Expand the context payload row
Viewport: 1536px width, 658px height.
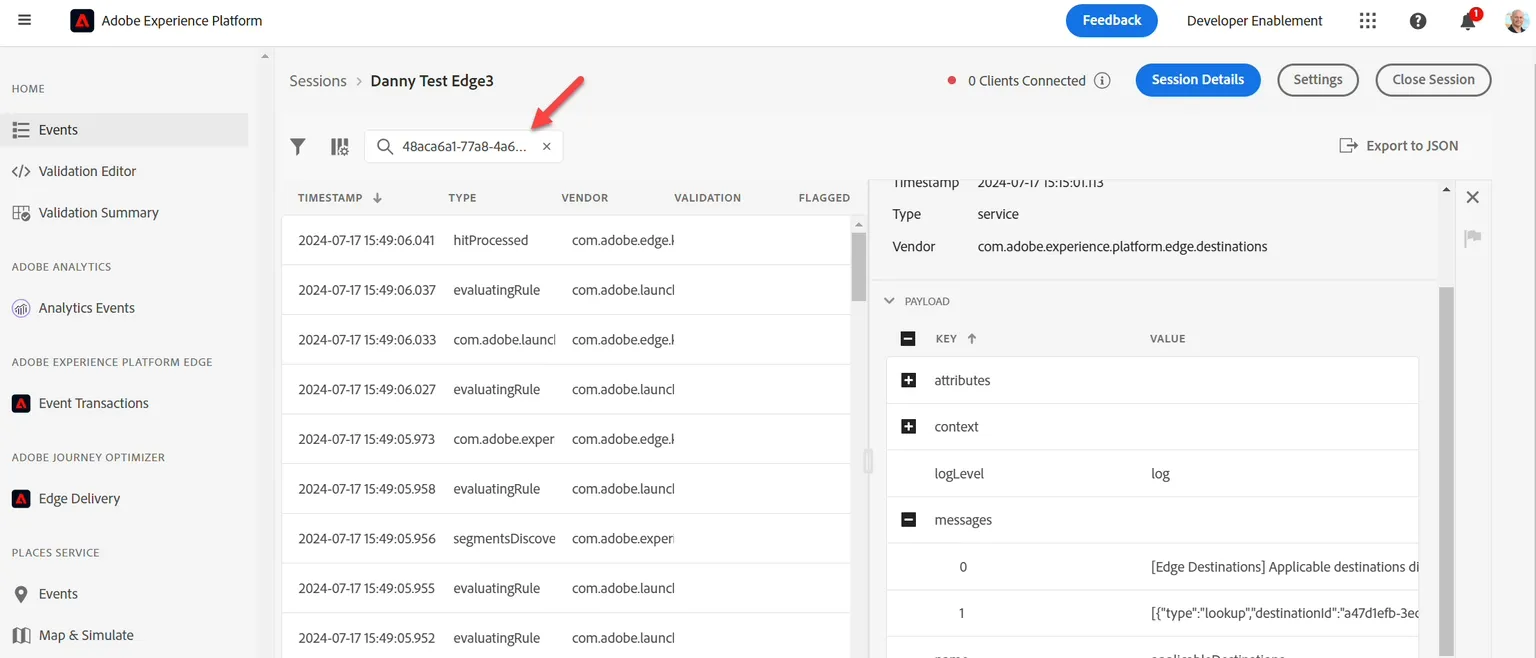coord(908,426)
